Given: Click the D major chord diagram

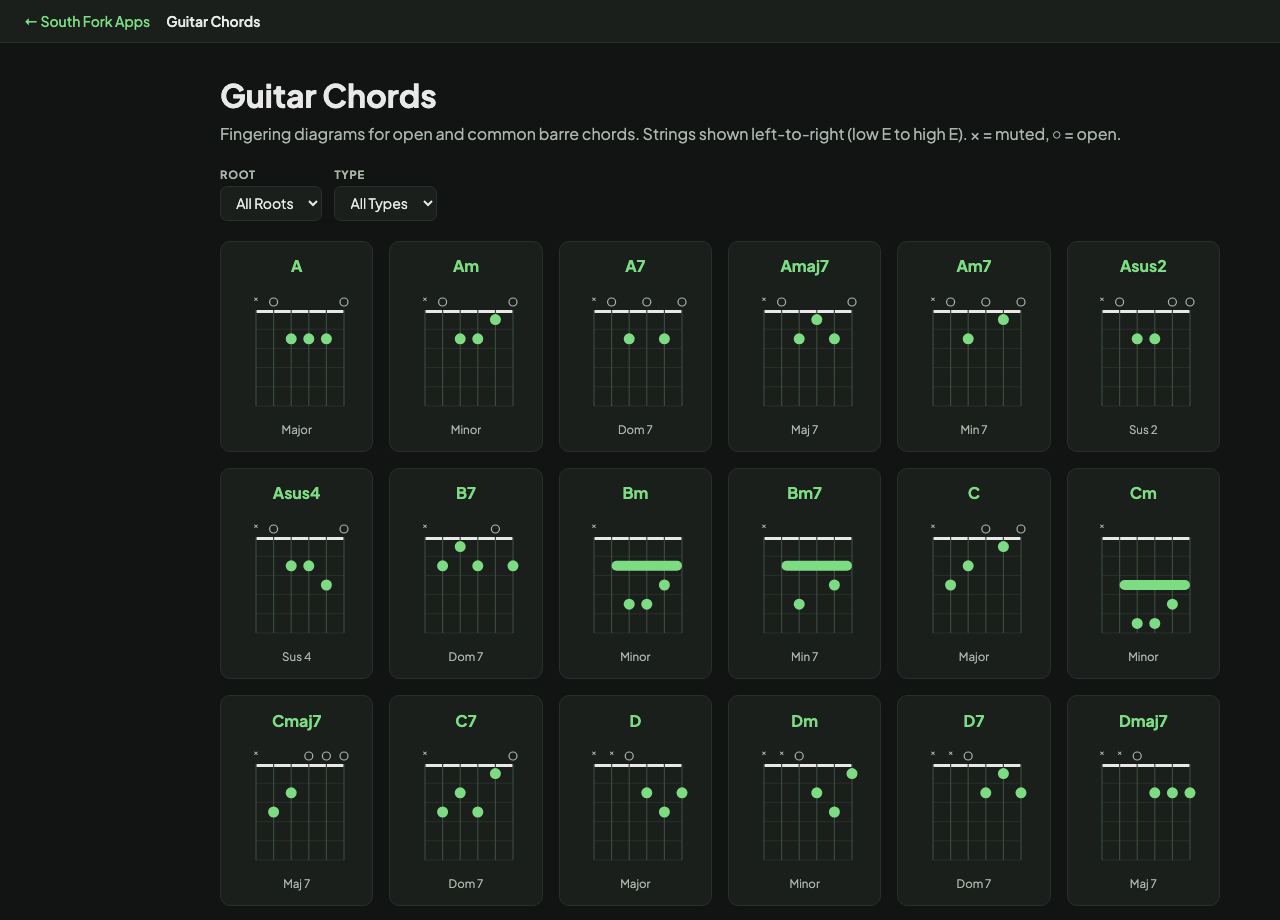Looking at the screenshot, I should click(x=635, y=800).
